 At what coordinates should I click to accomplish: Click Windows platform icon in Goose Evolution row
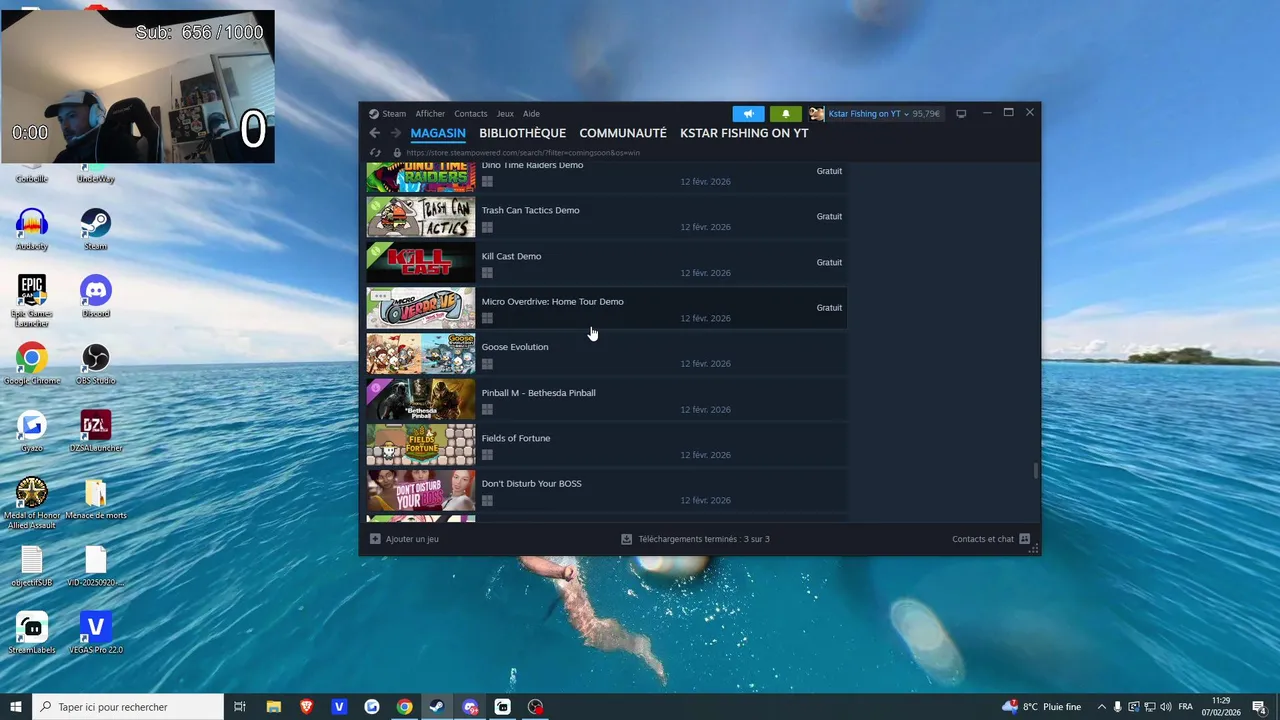pyautogui.click(x=487, y=364)
